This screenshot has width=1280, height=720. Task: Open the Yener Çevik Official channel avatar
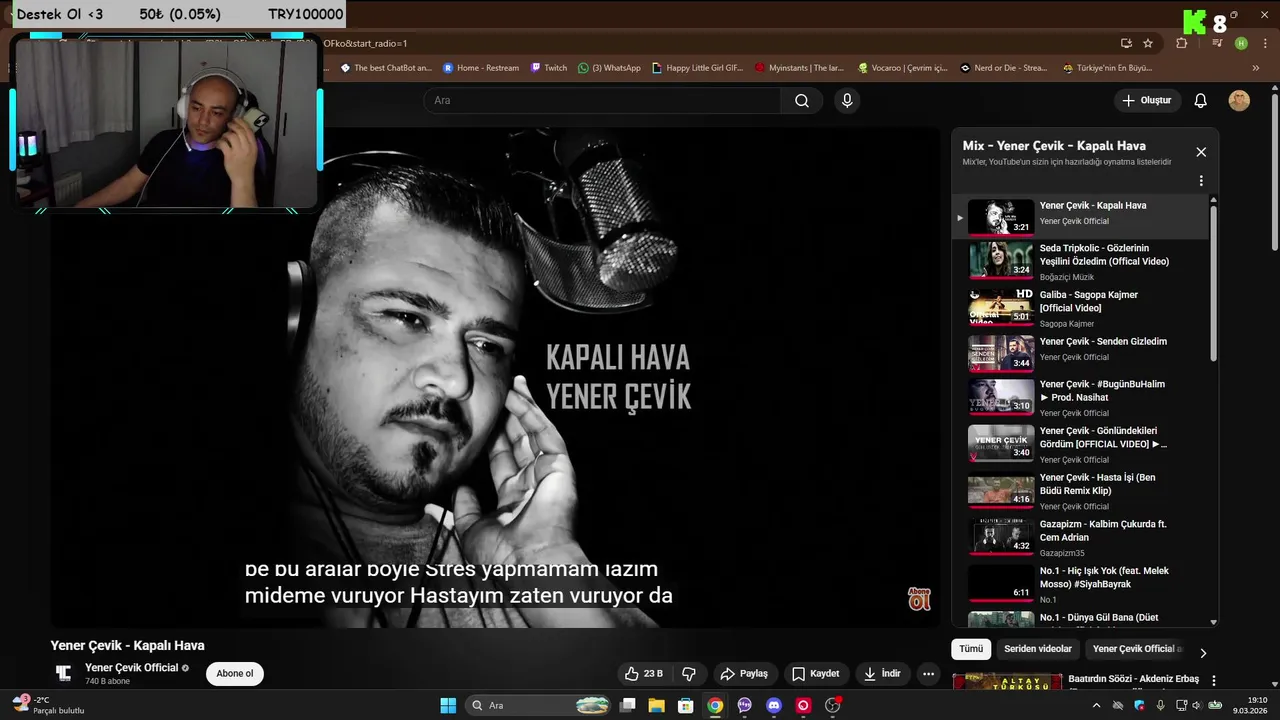pyautogui.click(x=63, y=673)
